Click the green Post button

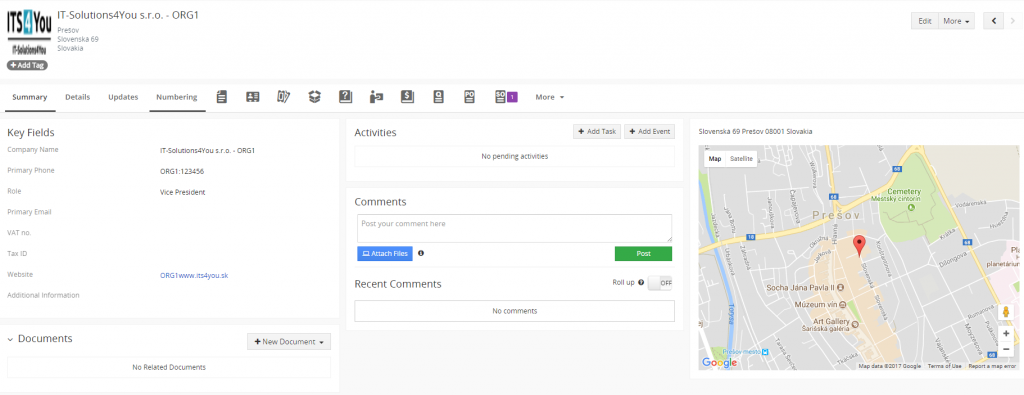click(x=643, y=253)
